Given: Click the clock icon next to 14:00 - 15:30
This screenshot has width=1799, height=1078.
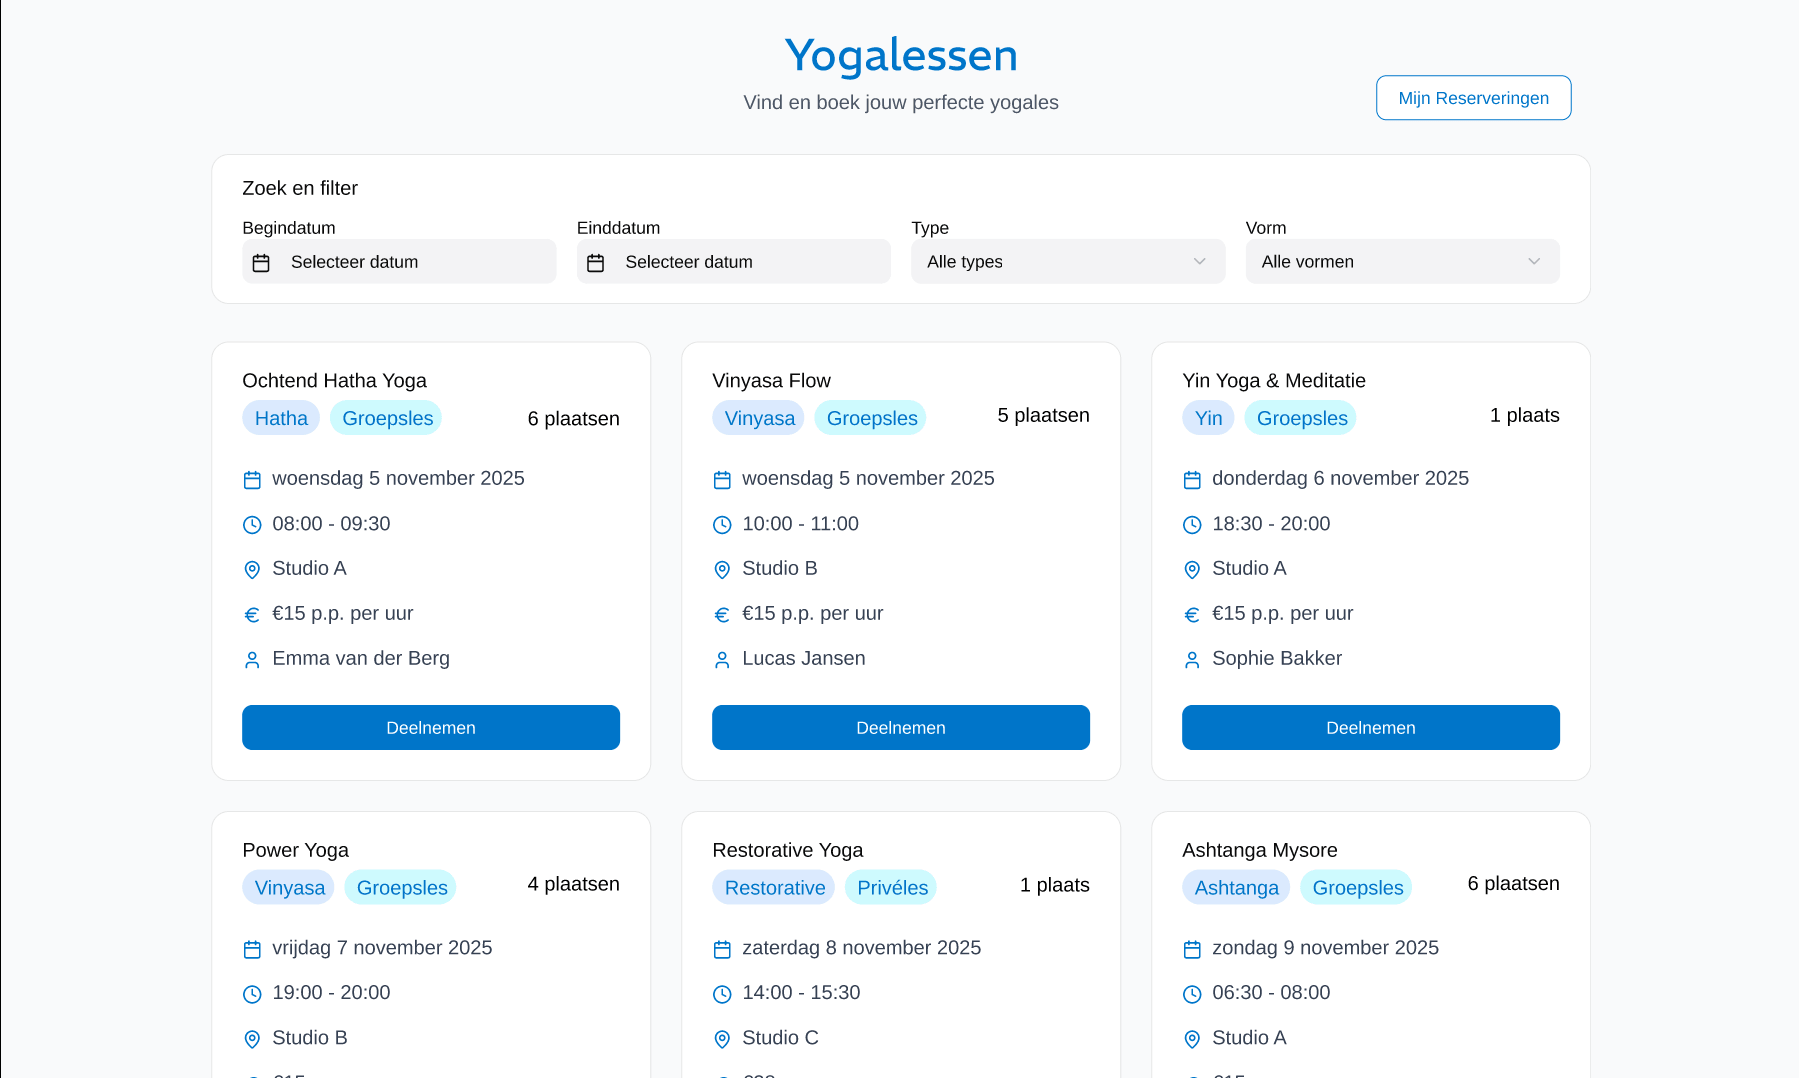Looking at the screenshot, I should pos(722,994).
